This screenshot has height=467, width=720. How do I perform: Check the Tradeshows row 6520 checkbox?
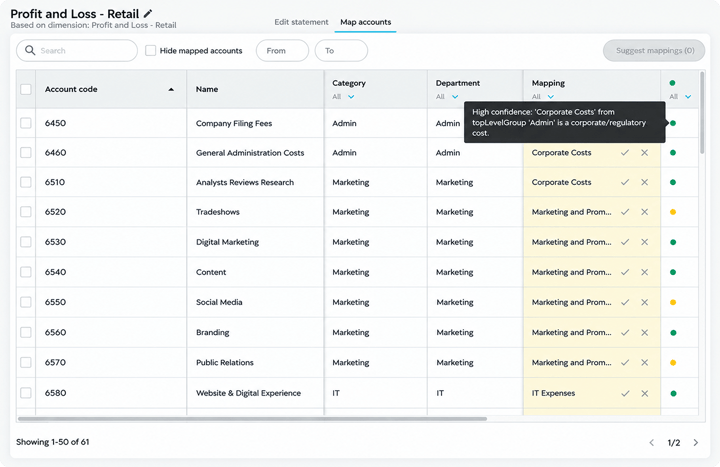tap(26, 212)
